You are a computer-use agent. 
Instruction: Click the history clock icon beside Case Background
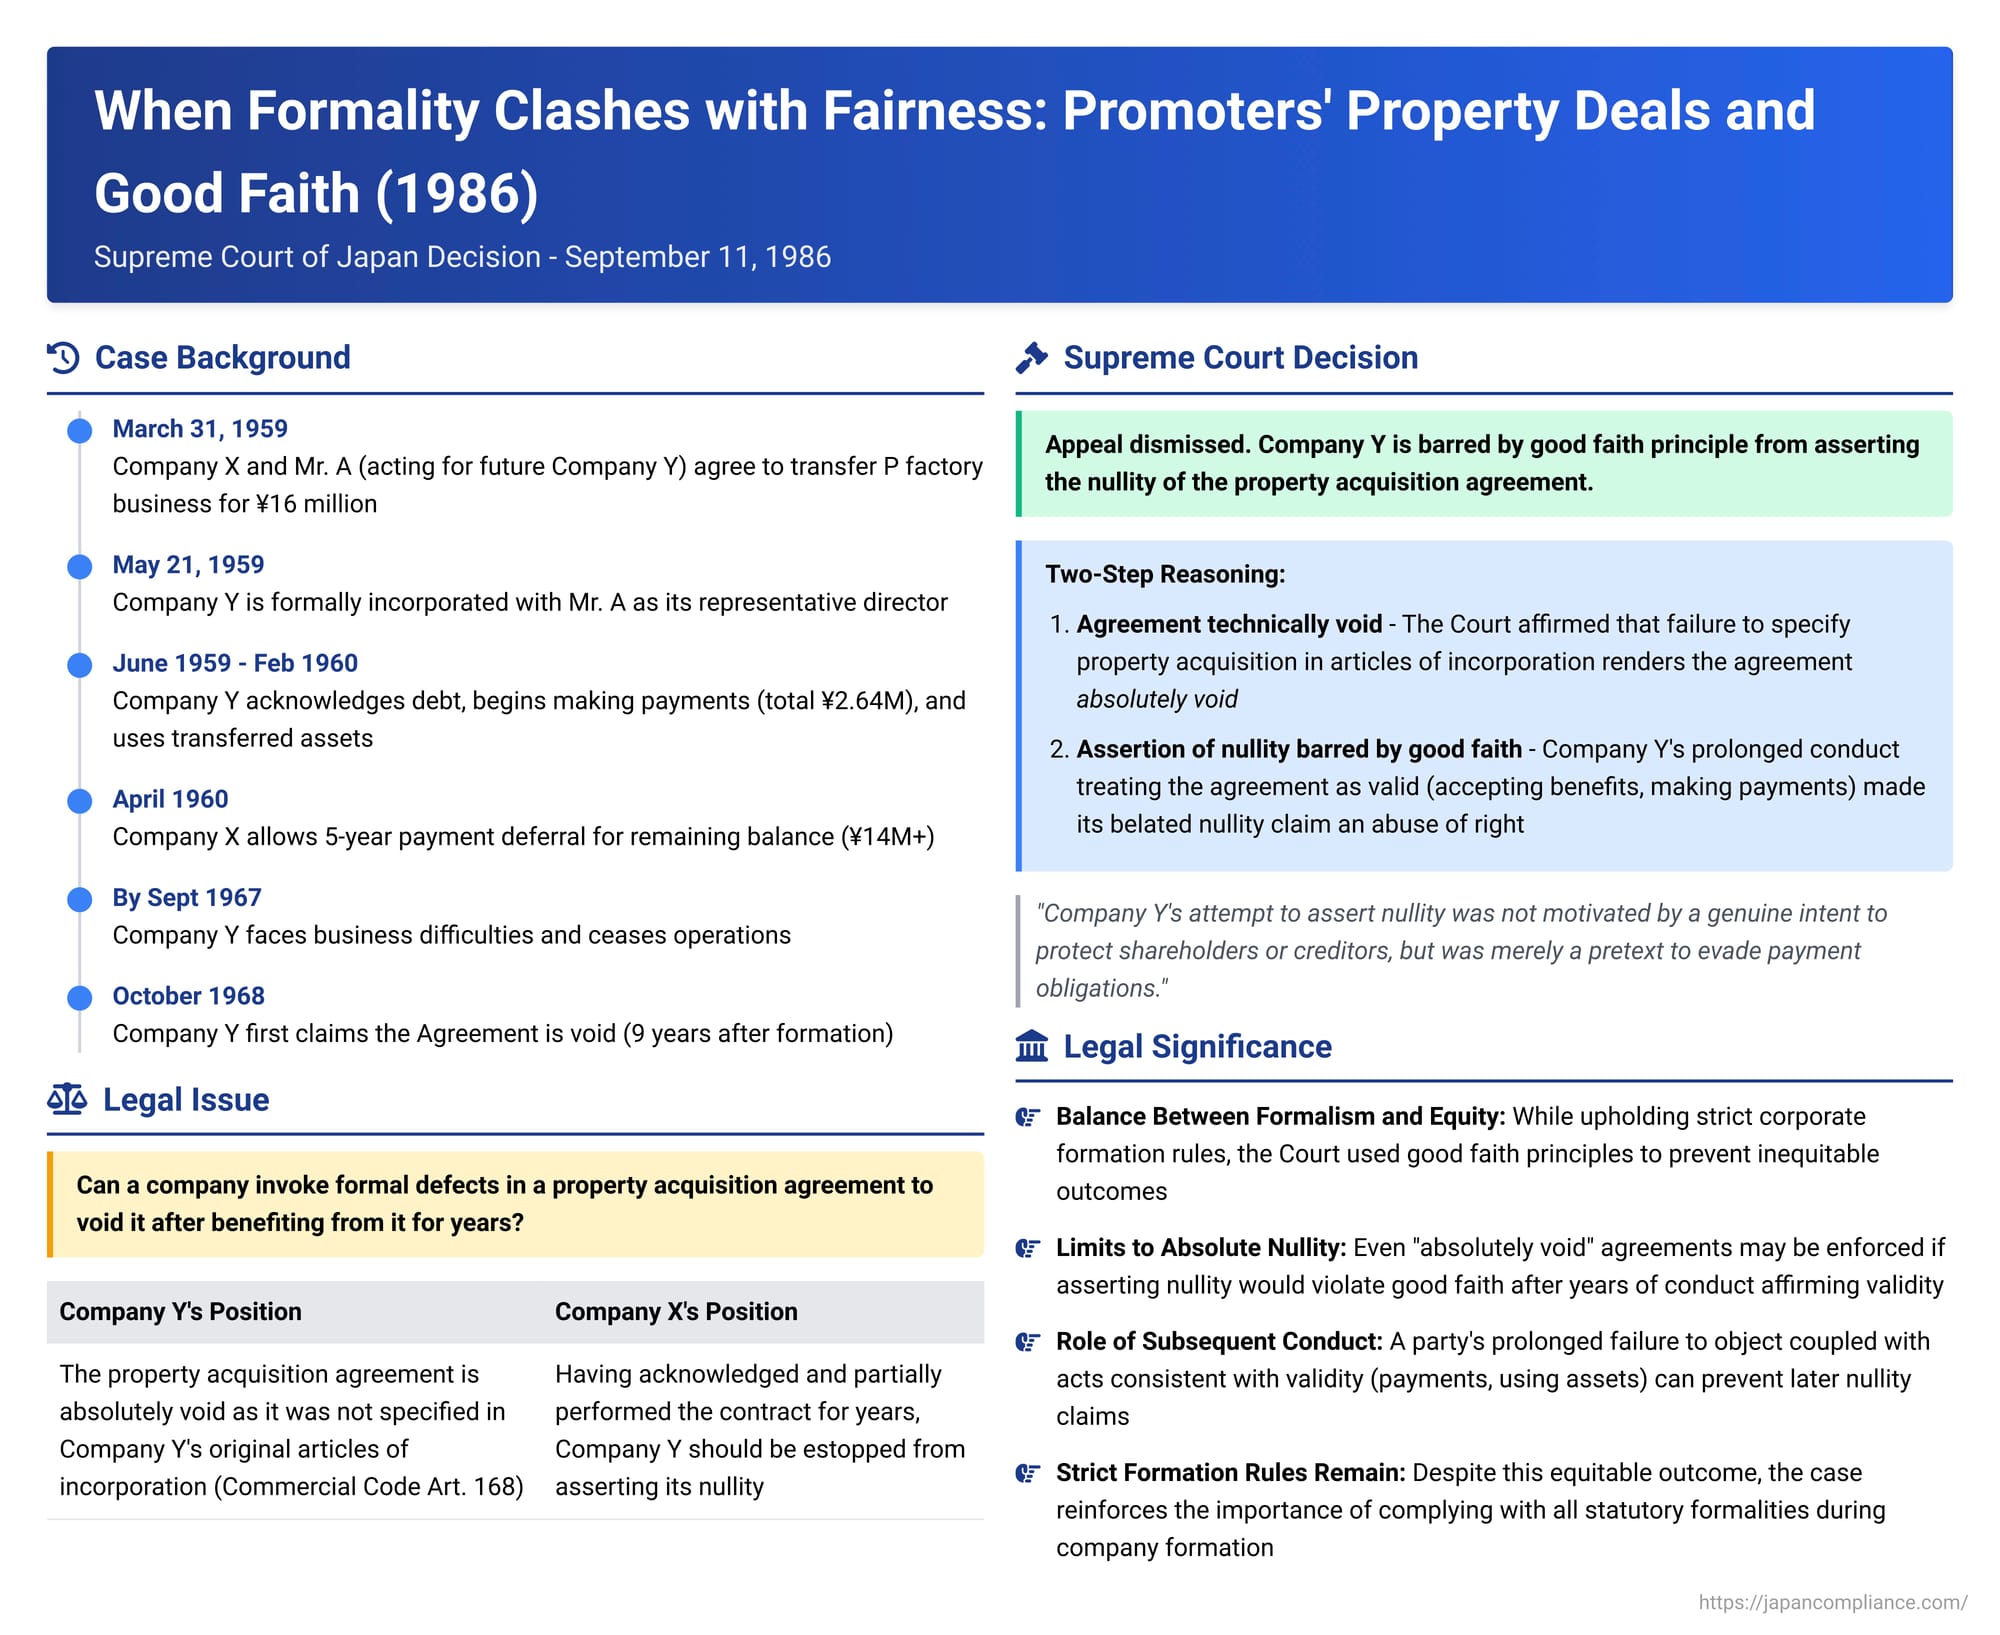click(63, 358)
